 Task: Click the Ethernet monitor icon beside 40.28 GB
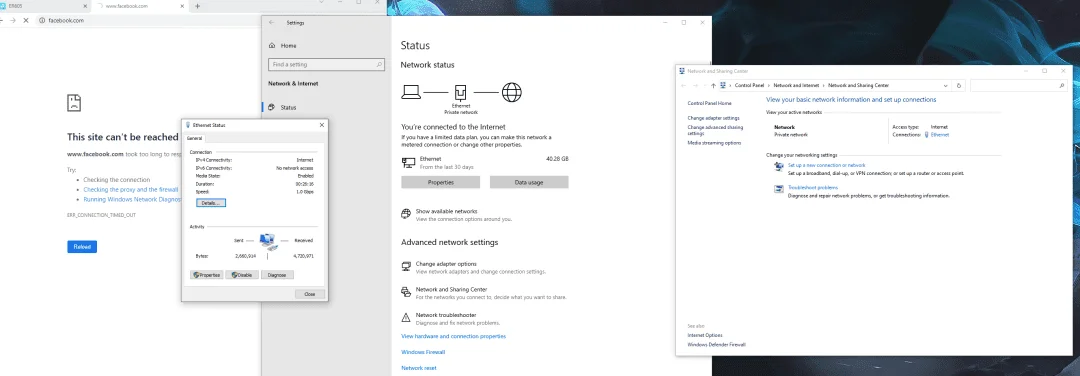pos(408,163)
